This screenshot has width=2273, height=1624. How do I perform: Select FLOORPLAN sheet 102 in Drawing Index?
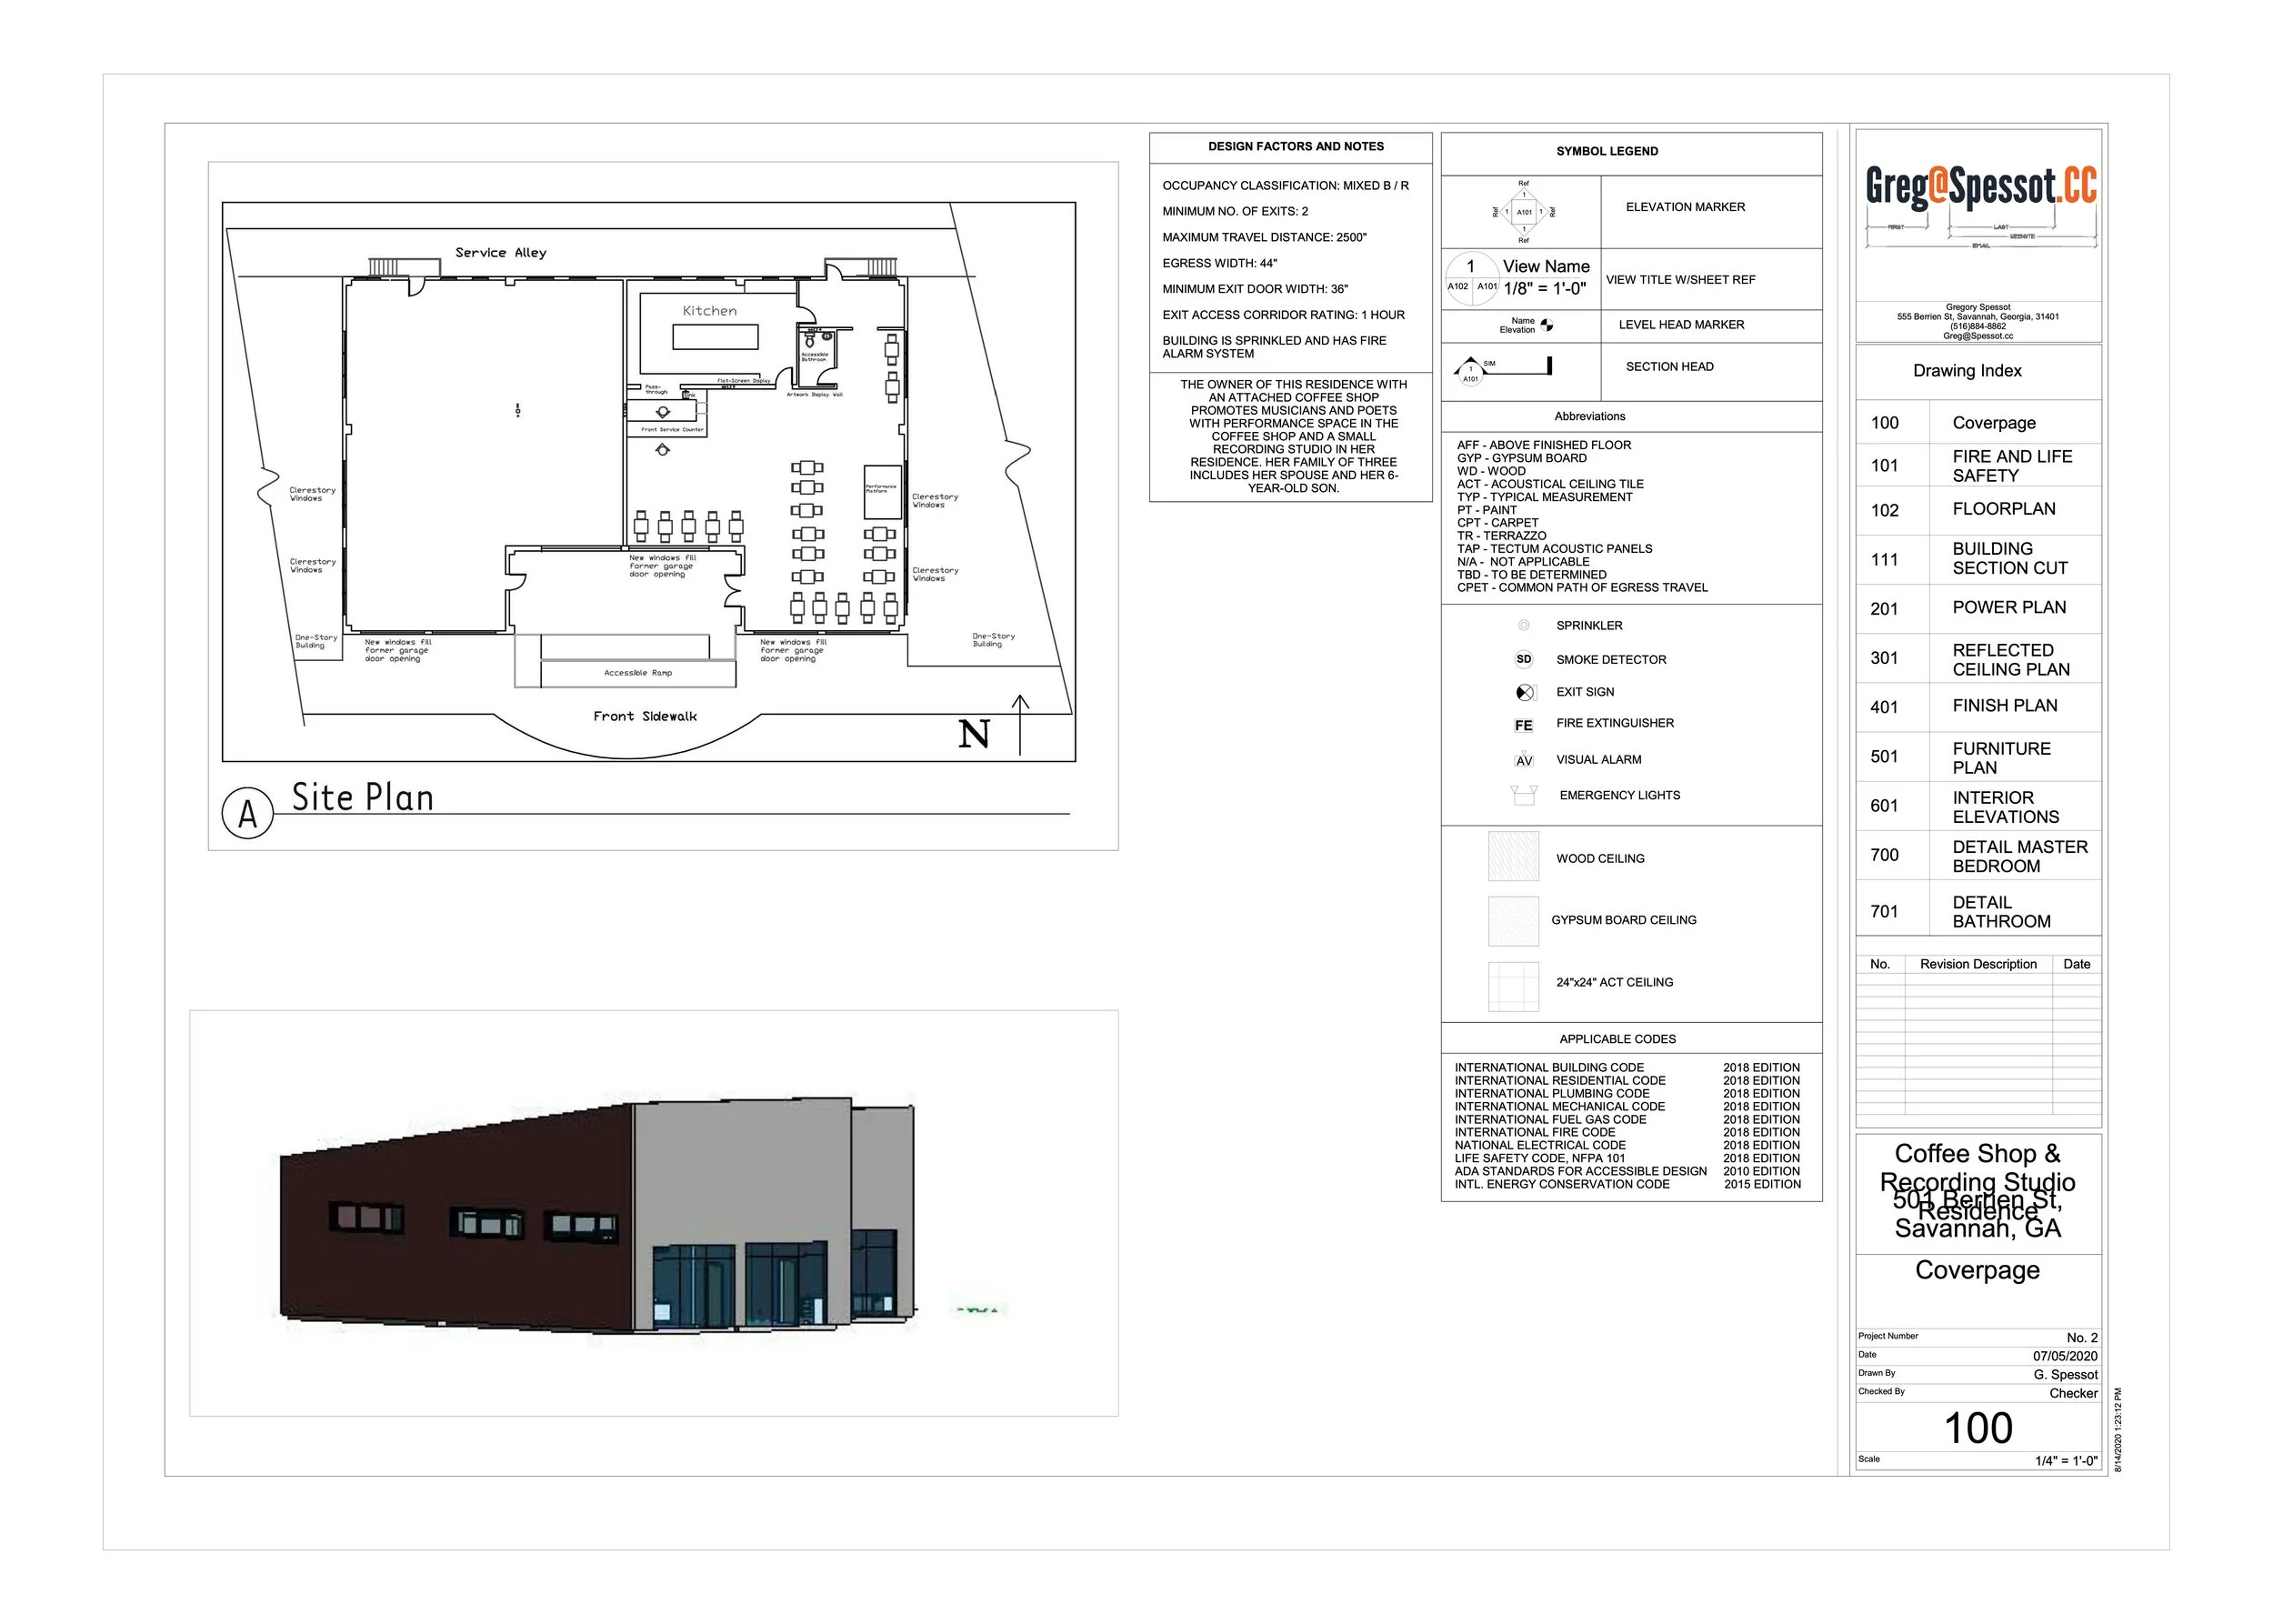pyautogui.click(x=2003, y=509)
